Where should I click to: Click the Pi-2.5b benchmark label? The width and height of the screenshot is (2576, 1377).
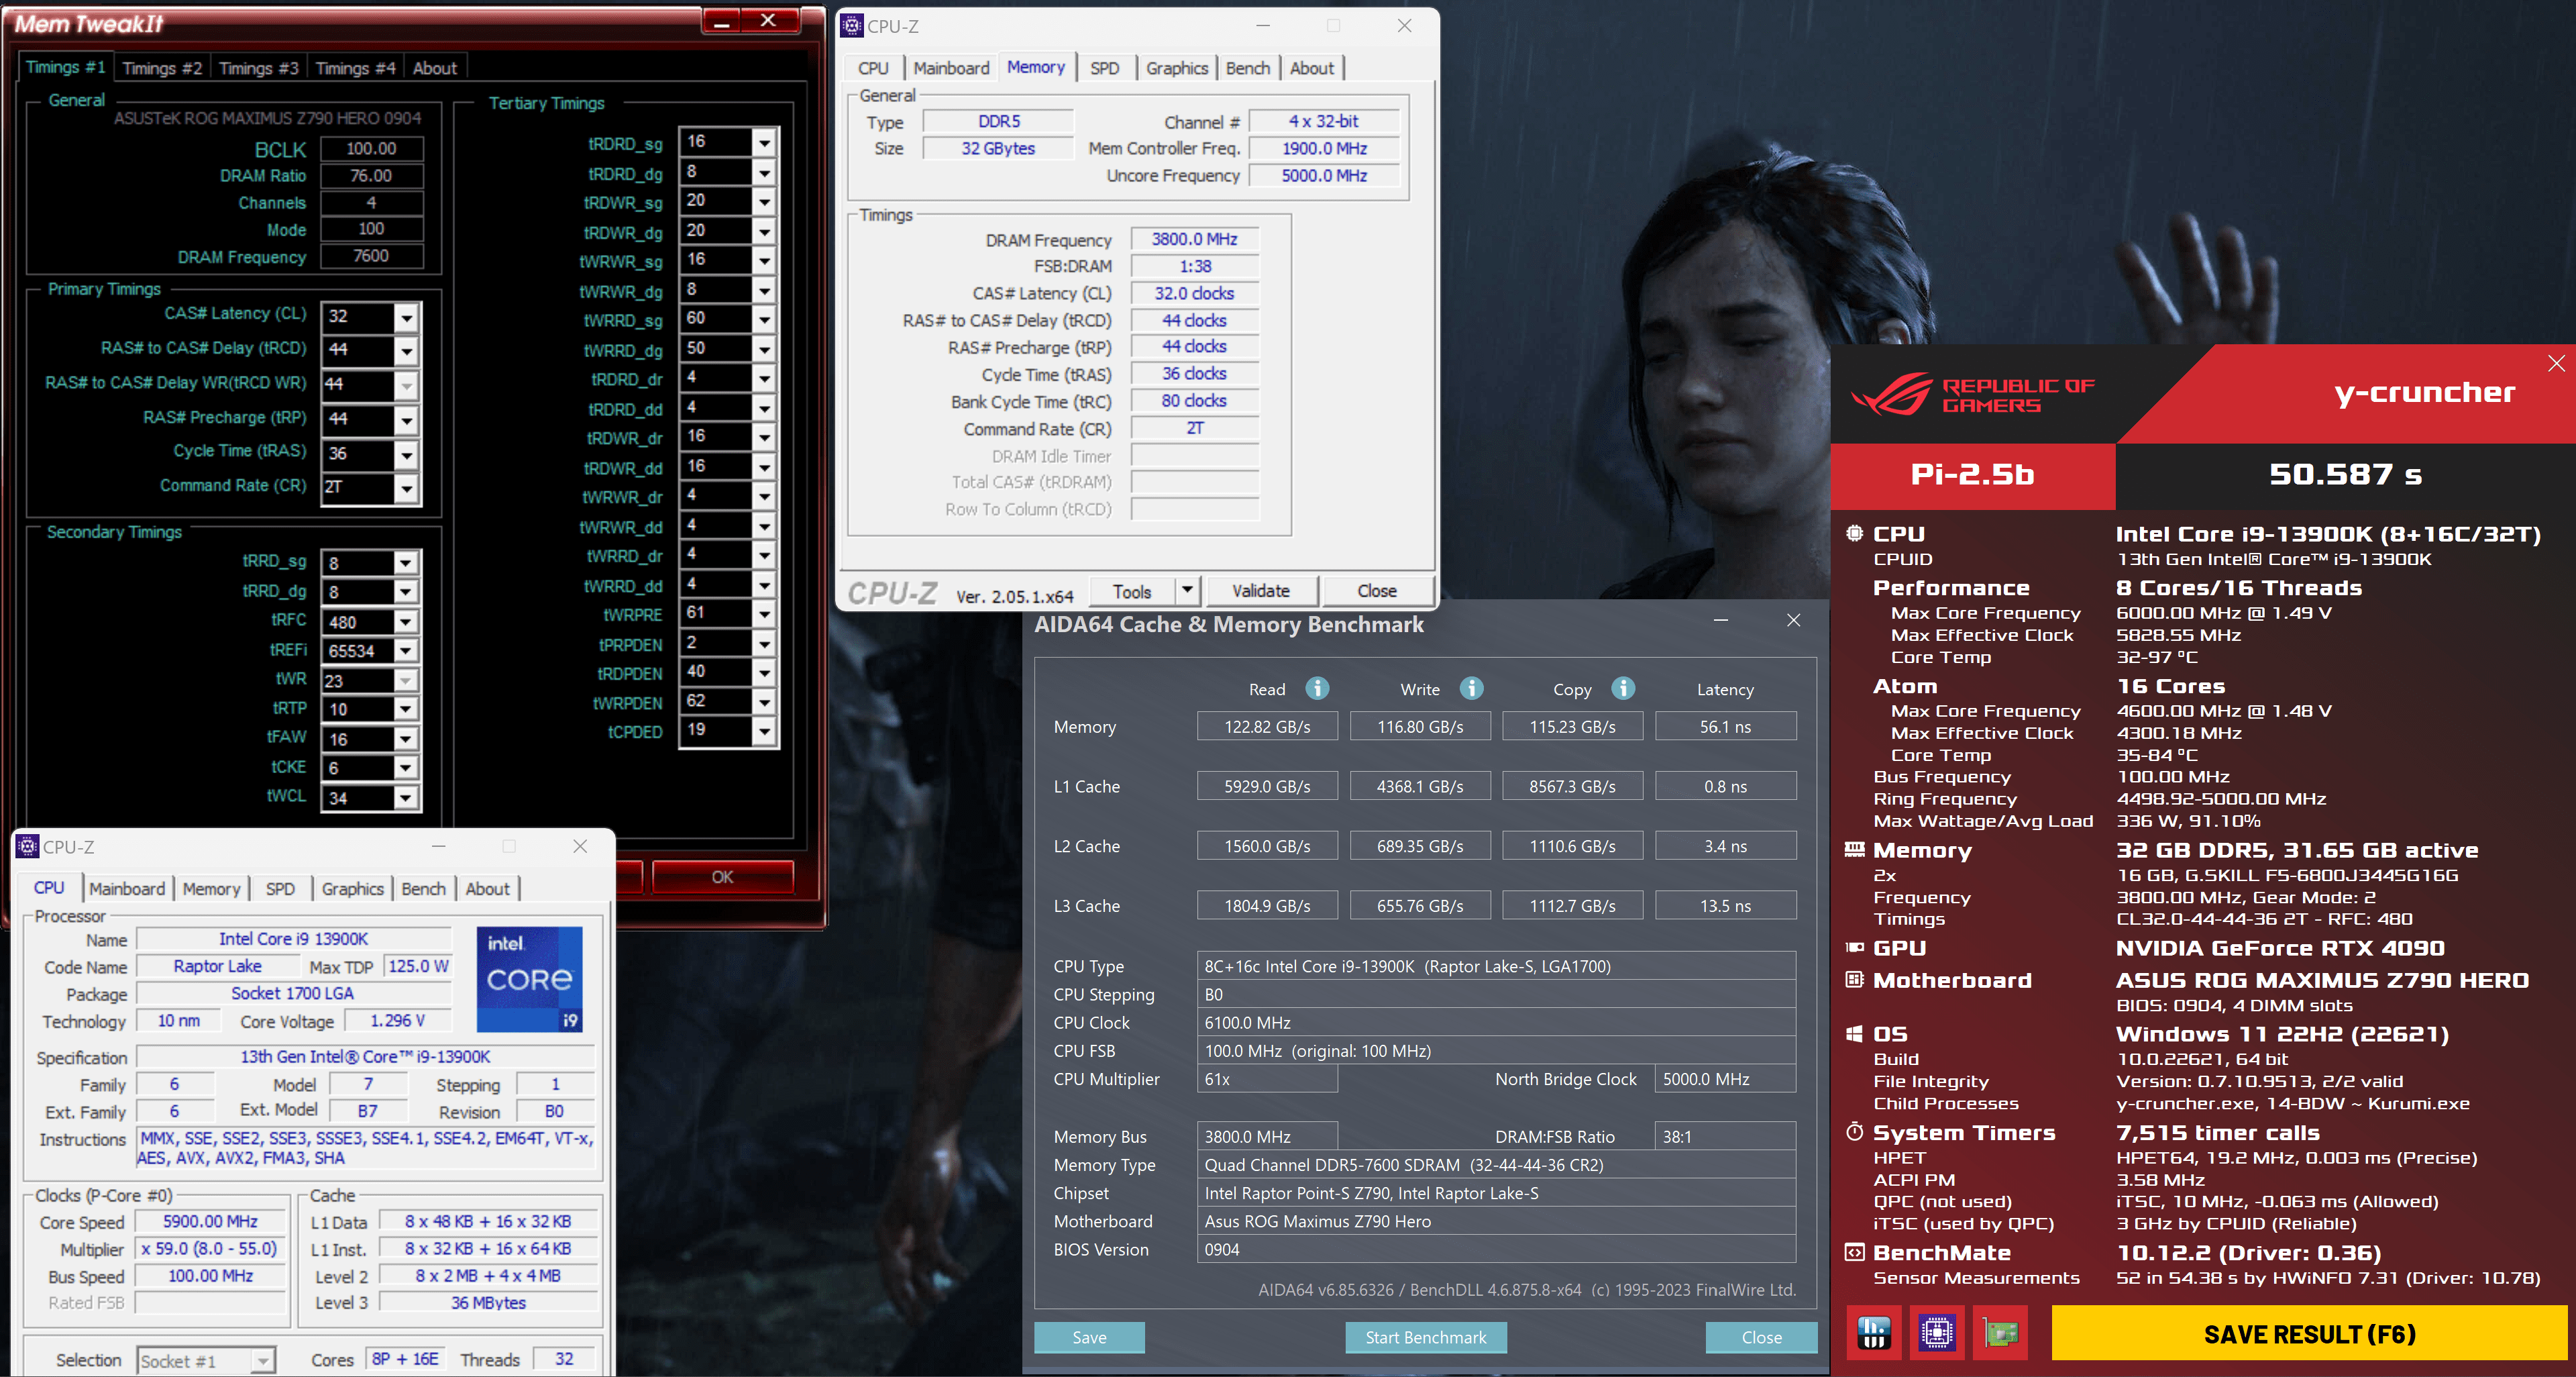(1973, 475)
